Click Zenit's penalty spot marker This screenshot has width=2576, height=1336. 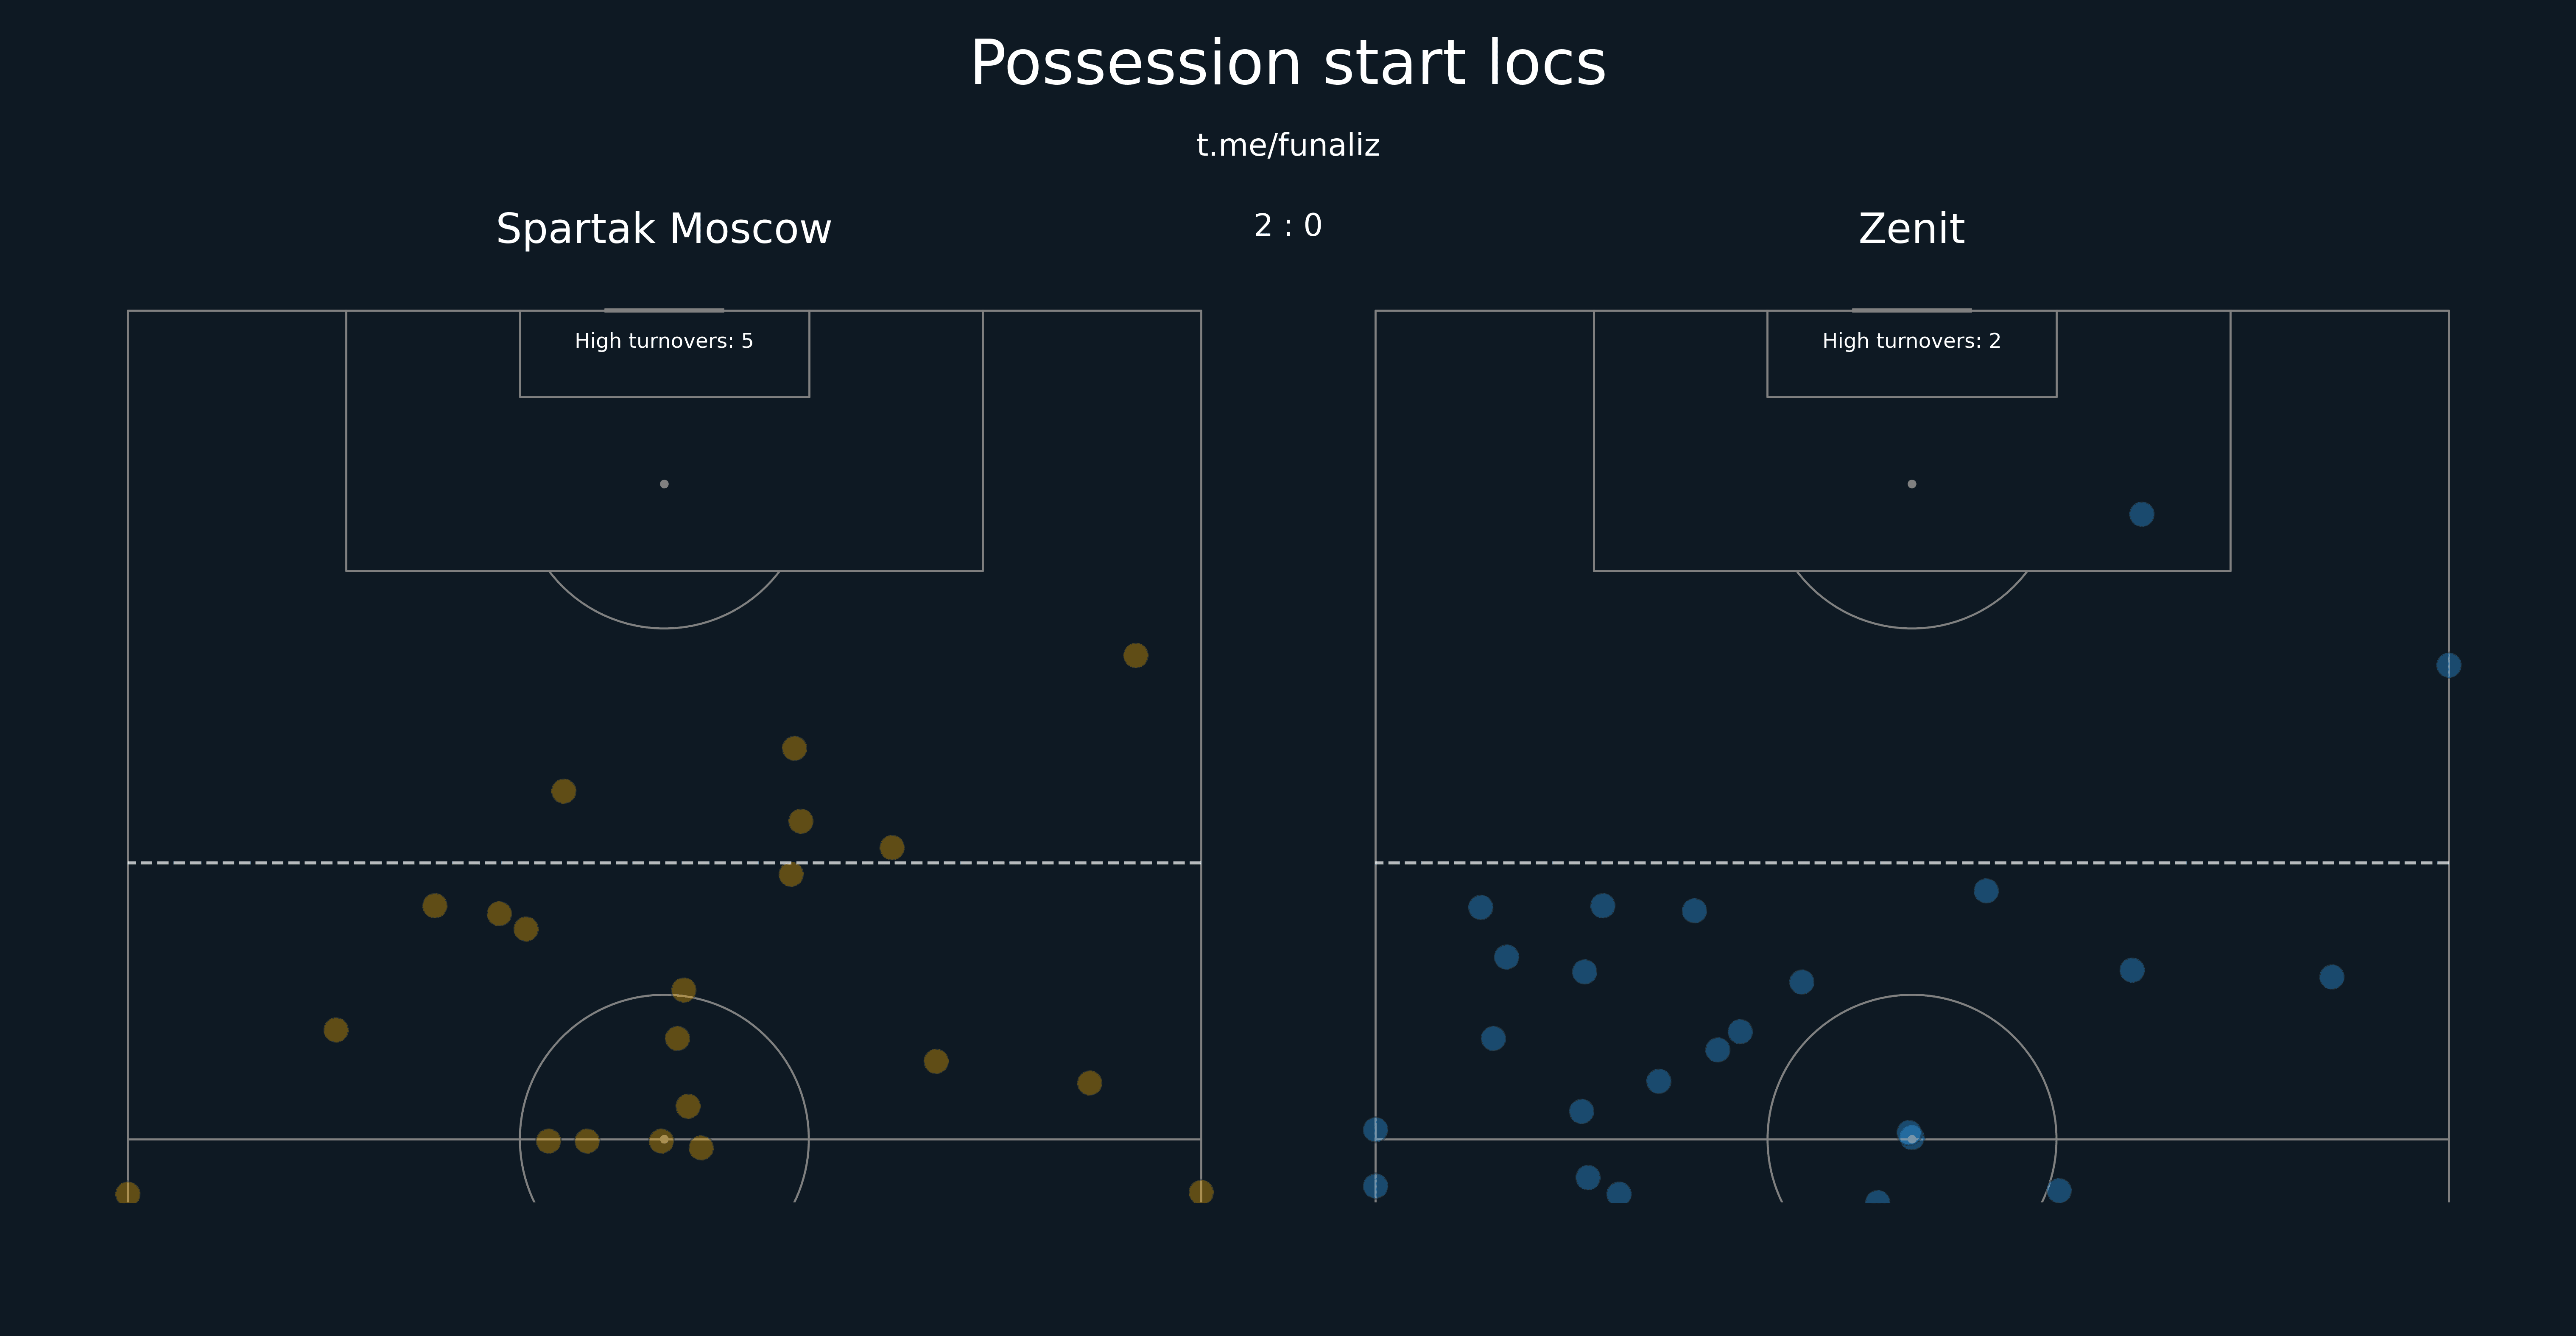[x=1911, y=484]
